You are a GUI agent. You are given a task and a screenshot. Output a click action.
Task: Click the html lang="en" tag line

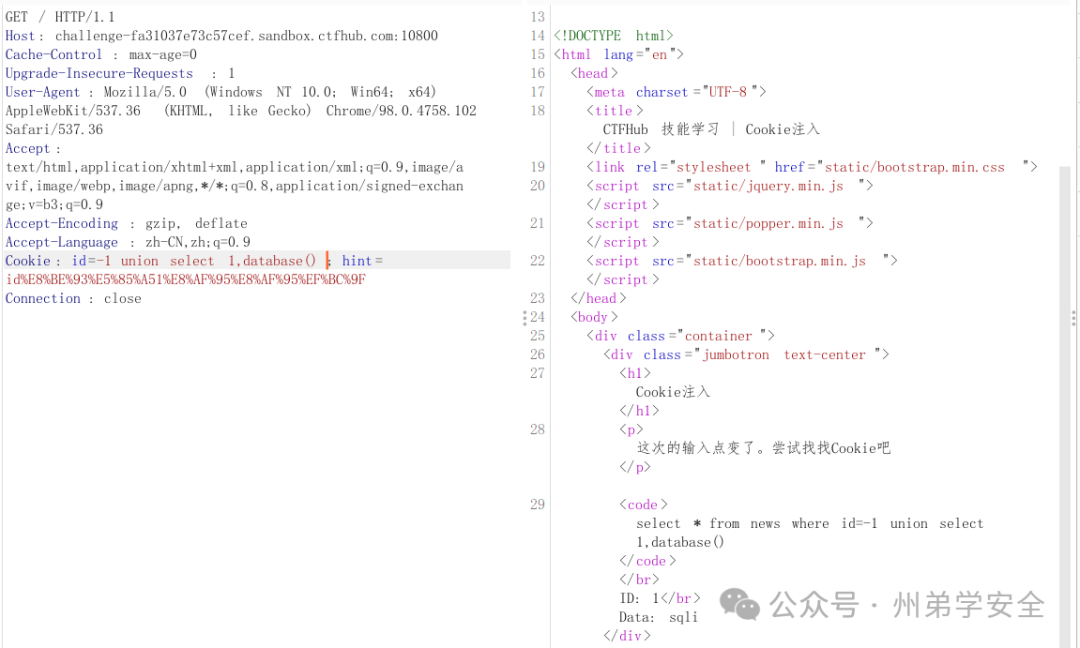click(x=619, y=54)
